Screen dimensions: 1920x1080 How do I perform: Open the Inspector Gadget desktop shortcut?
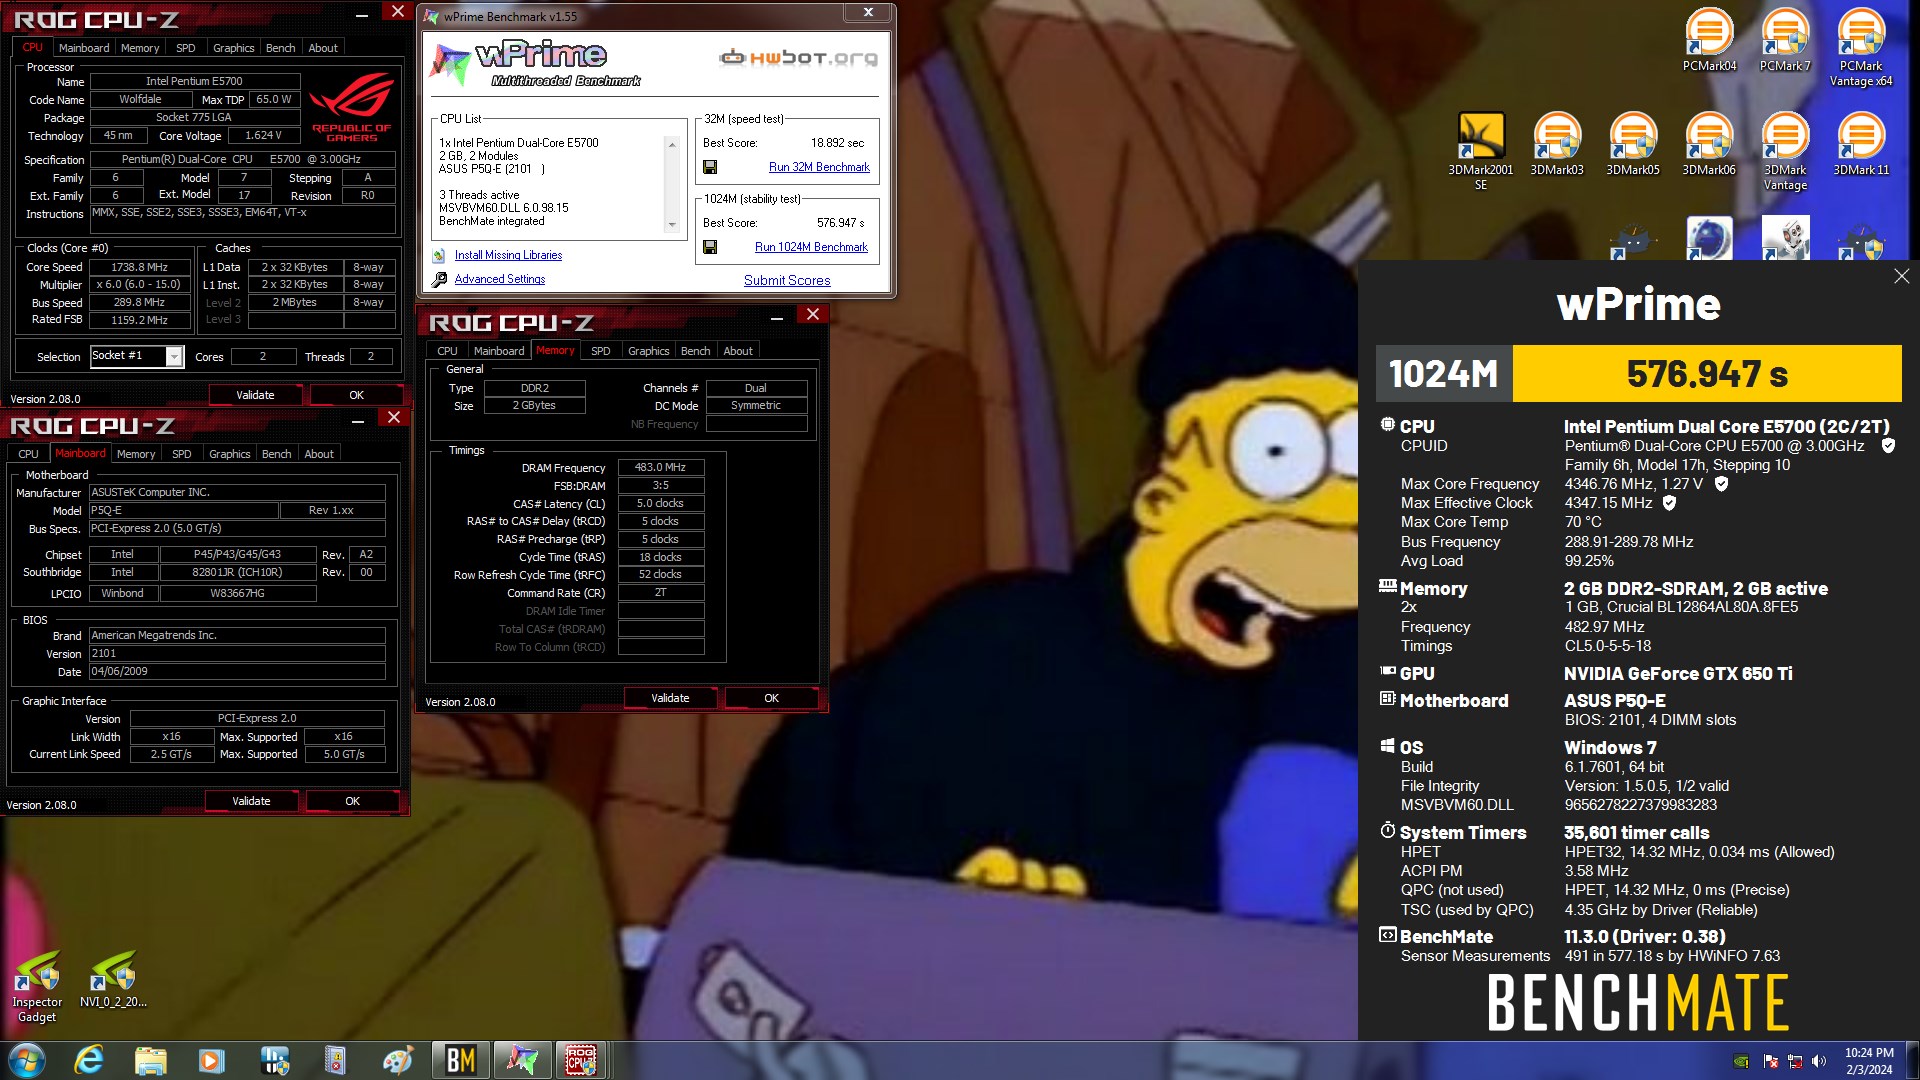pyautogui.click(x=37, y=986)
